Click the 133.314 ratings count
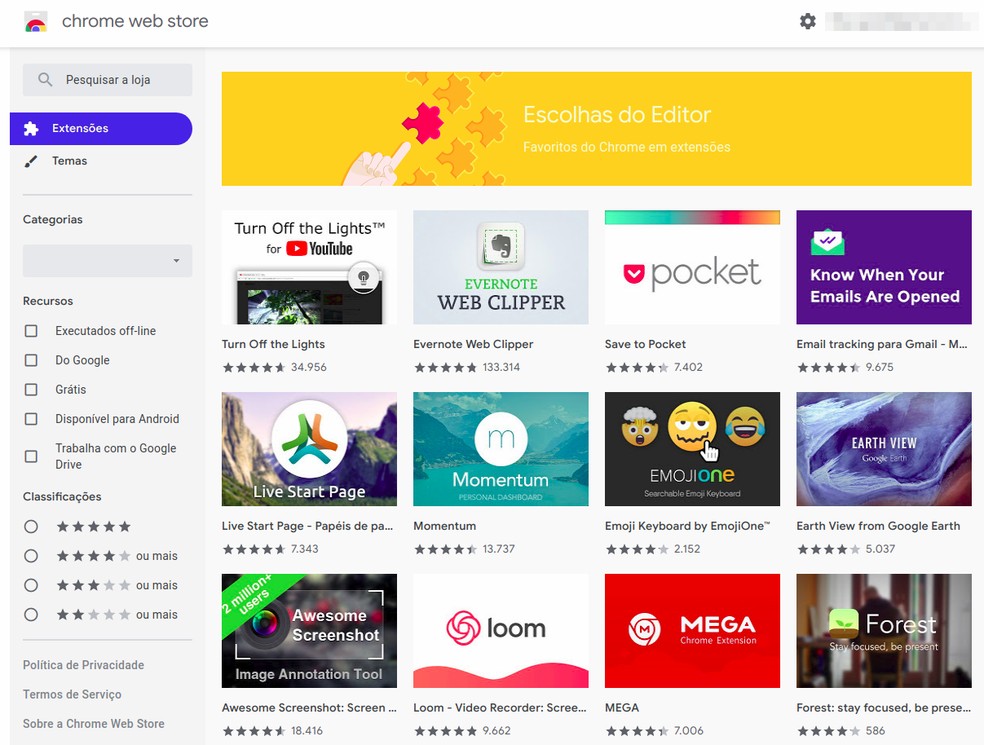The image size is (984, 745). pos(501,367)
